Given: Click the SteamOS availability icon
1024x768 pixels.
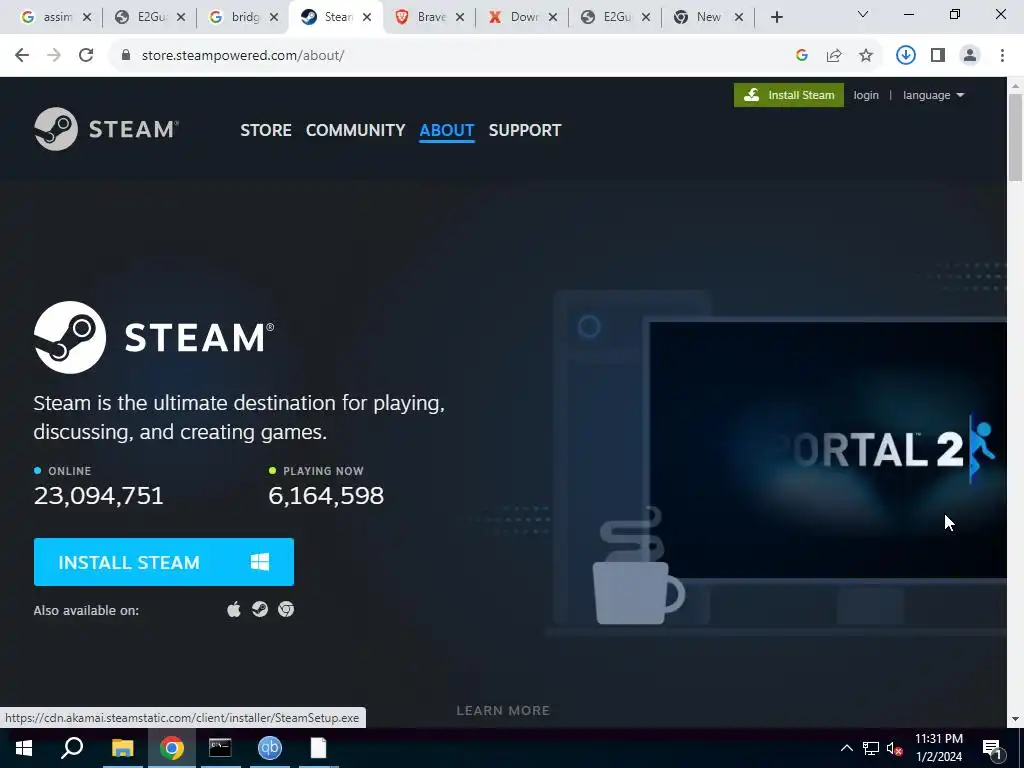Looking at the screenshot, I should (x=260, y=609).
